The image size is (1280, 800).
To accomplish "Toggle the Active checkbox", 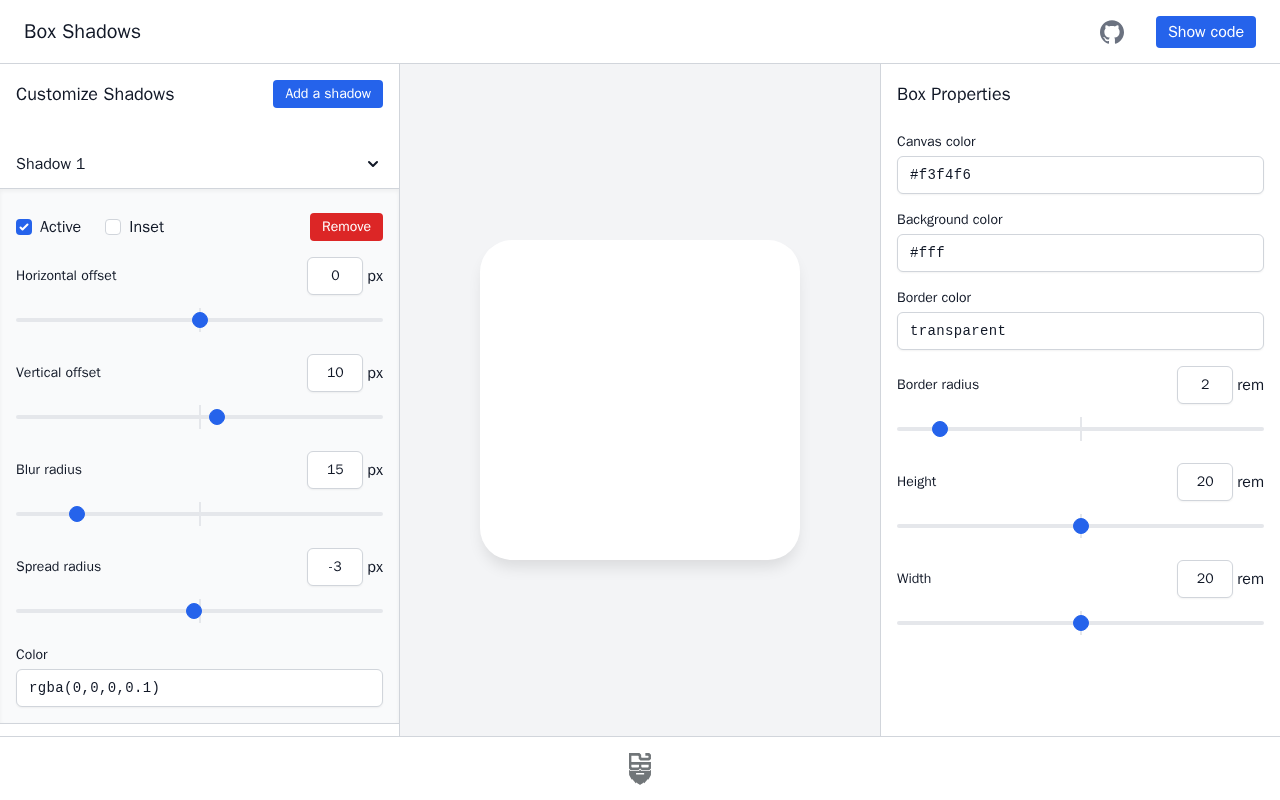I will pyautogui.click(x=24, y=227).
